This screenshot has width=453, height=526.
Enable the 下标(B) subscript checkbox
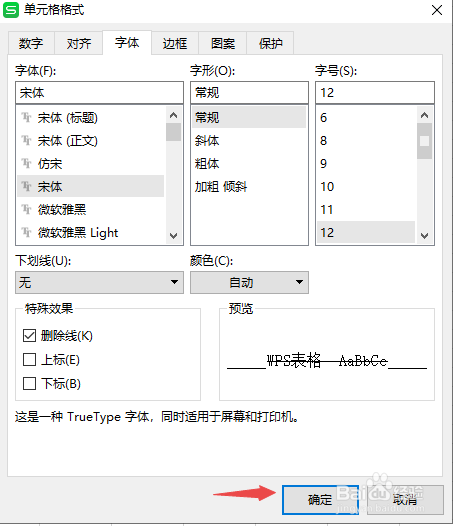point(29,383)
